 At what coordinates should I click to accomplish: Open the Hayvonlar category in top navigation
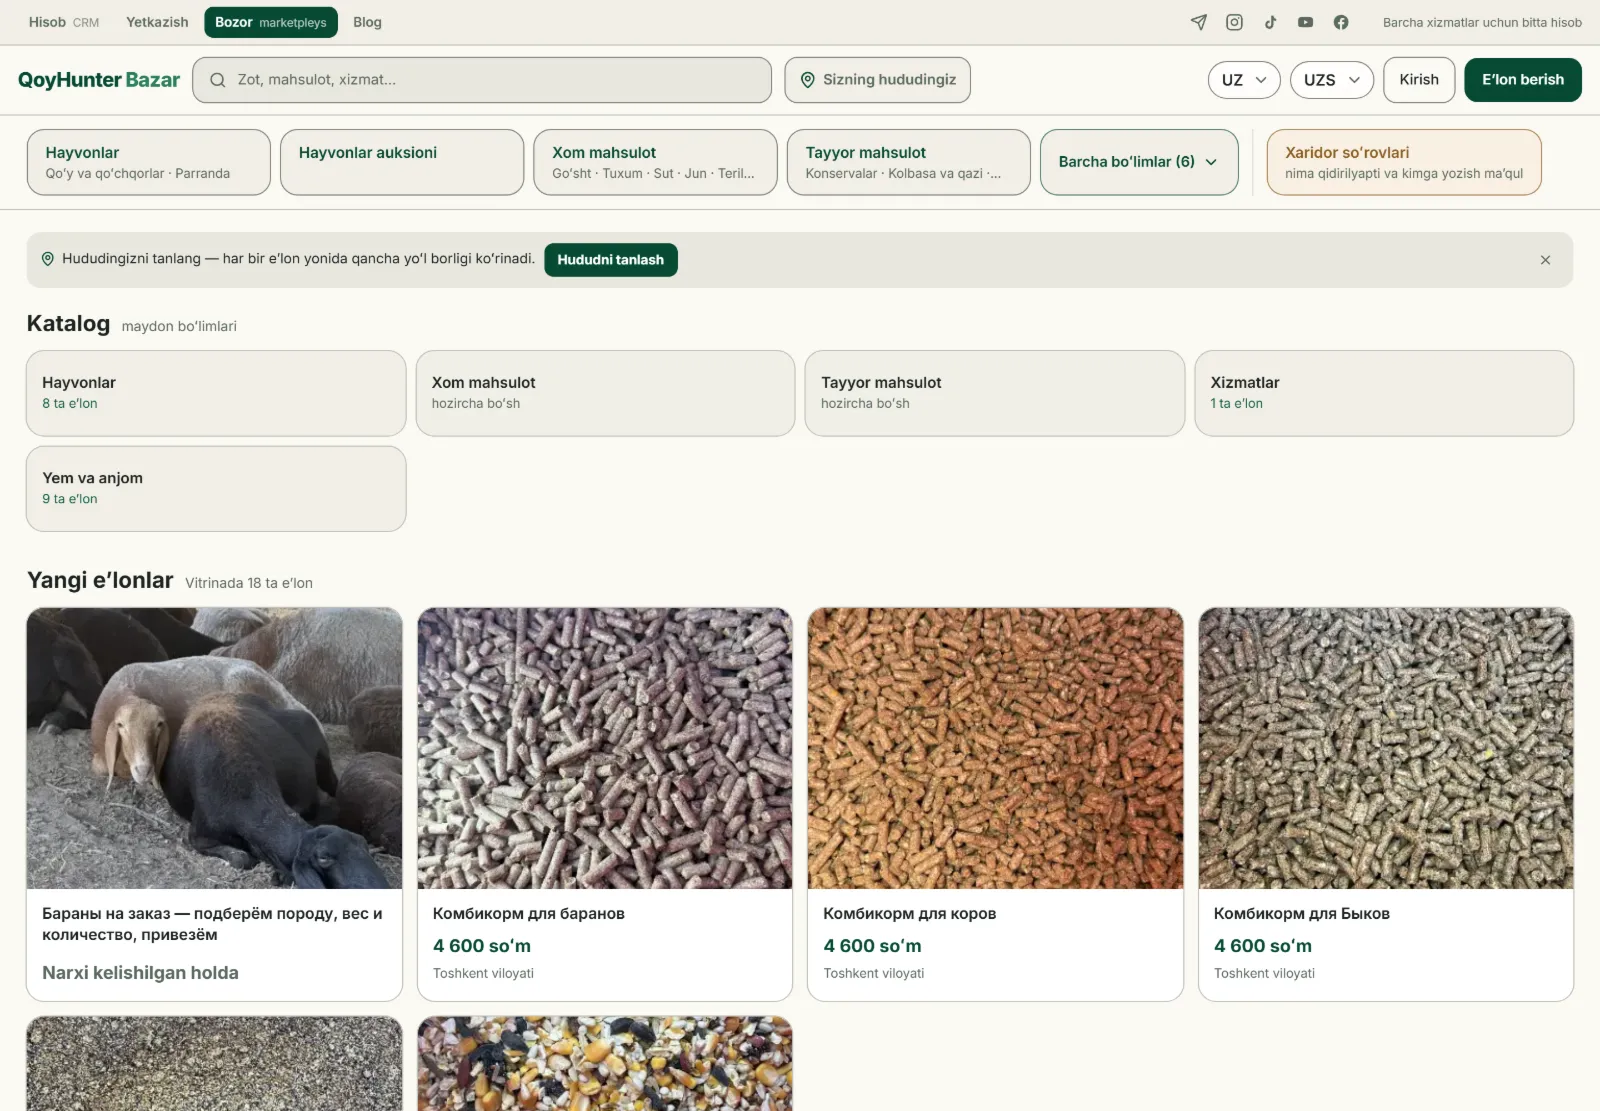149,162
